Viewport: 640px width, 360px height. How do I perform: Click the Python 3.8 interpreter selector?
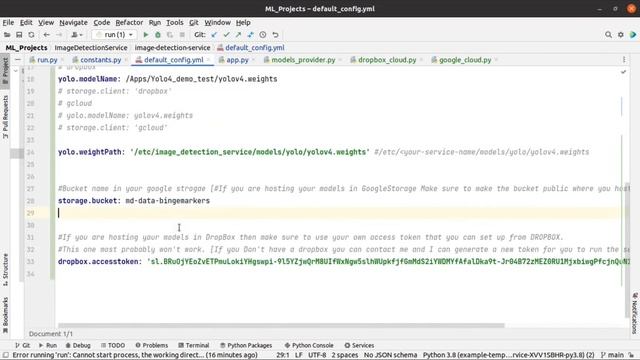coord(508,355)
